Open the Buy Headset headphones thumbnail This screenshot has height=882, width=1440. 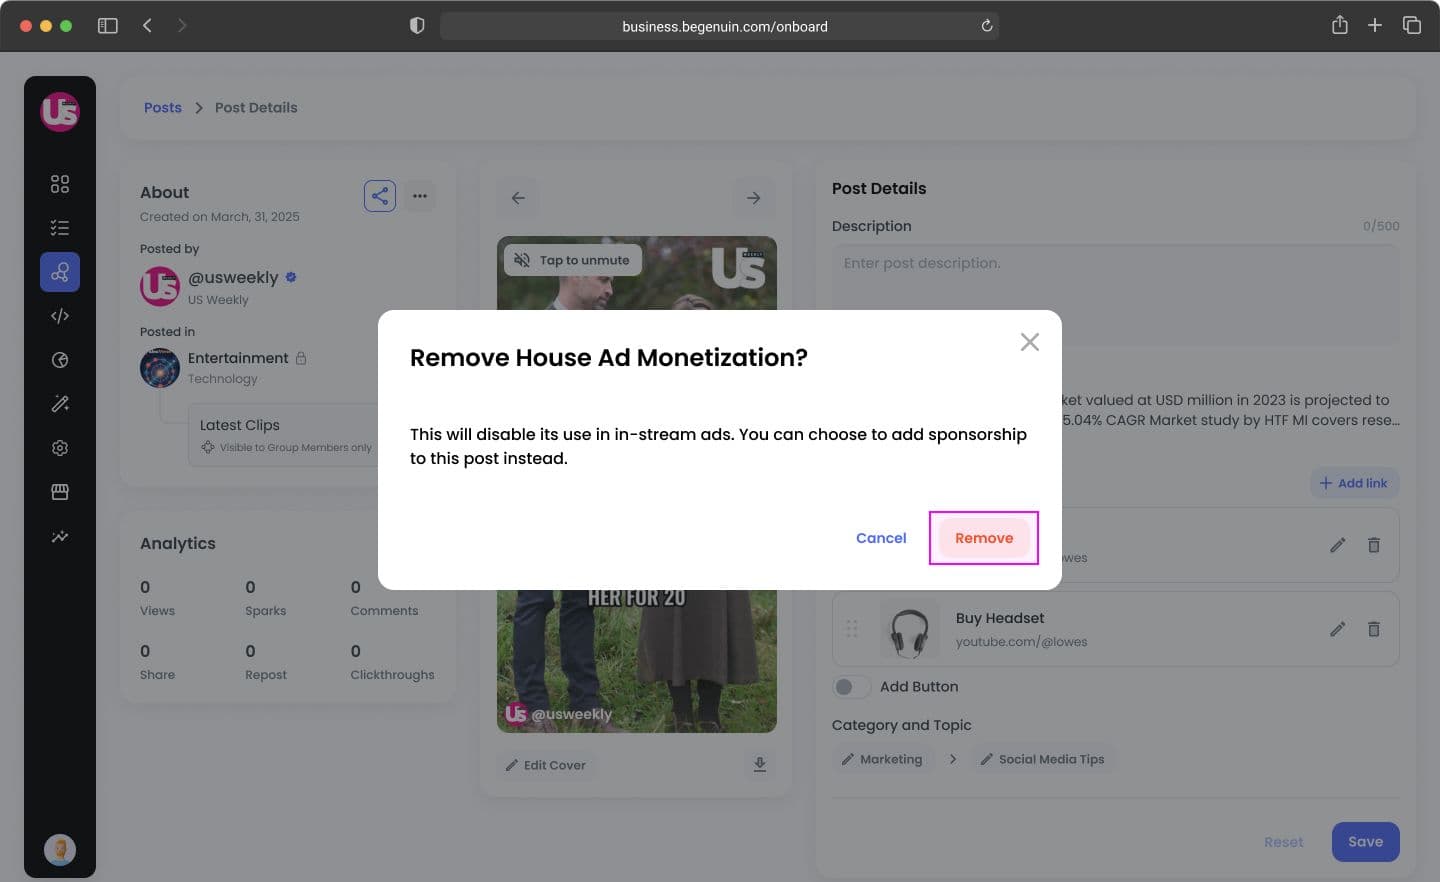(x=910, y=629)
